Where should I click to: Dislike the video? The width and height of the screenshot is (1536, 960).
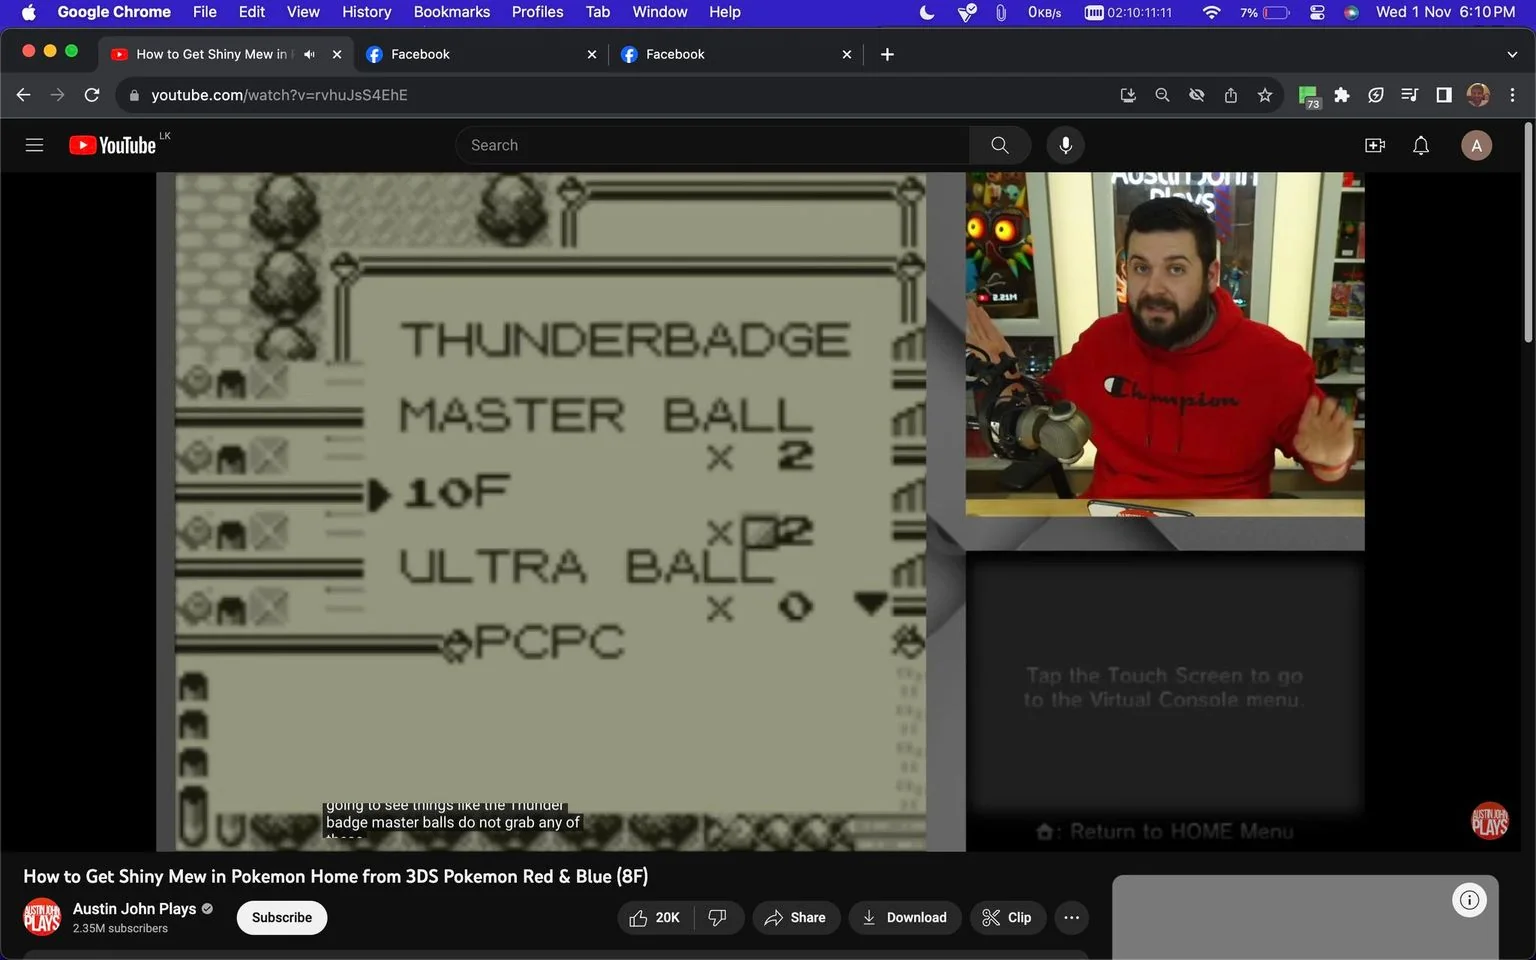pyautogui.click(x=717, y=918)
